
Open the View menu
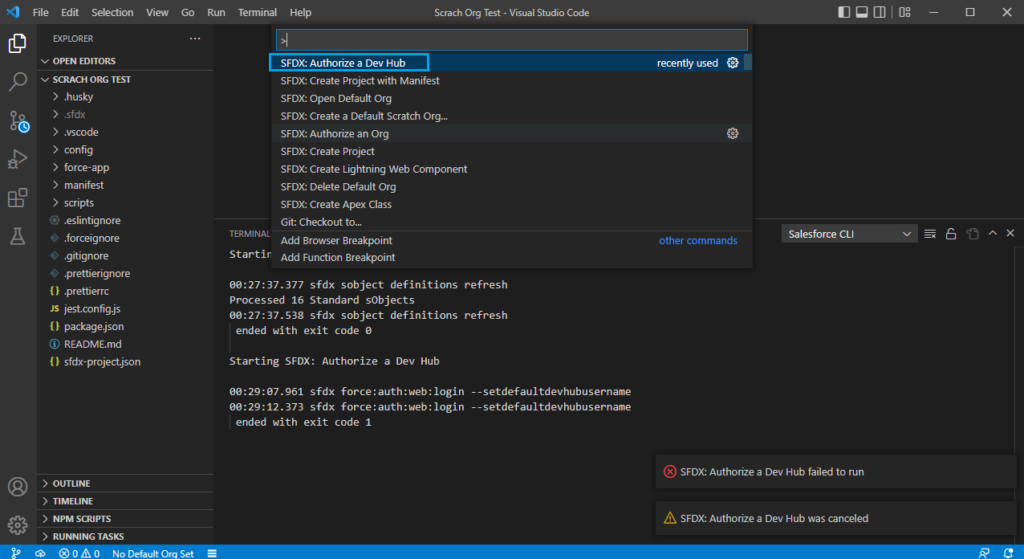click(x=157, y=12)
